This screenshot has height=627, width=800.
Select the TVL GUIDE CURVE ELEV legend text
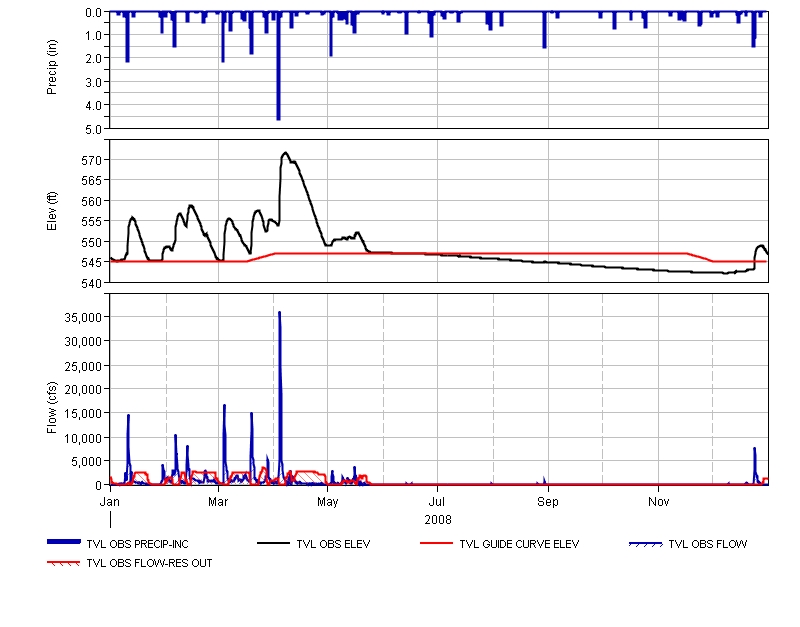519,545
